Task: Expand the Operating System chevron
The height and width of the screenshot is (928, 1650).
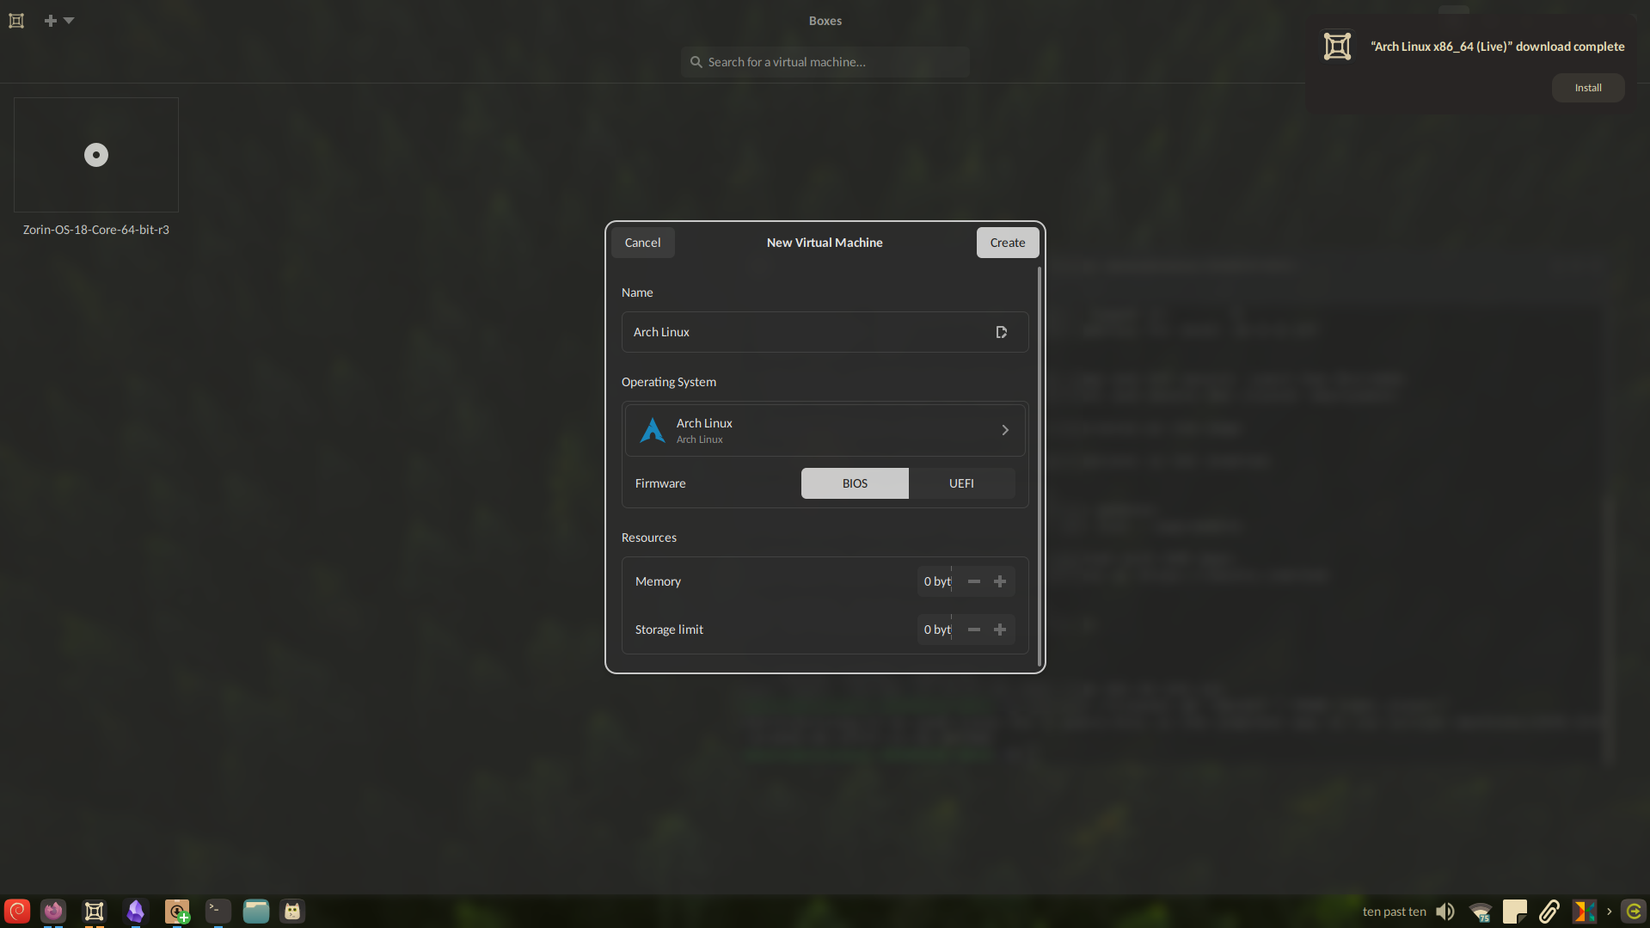Action: 1005,430
